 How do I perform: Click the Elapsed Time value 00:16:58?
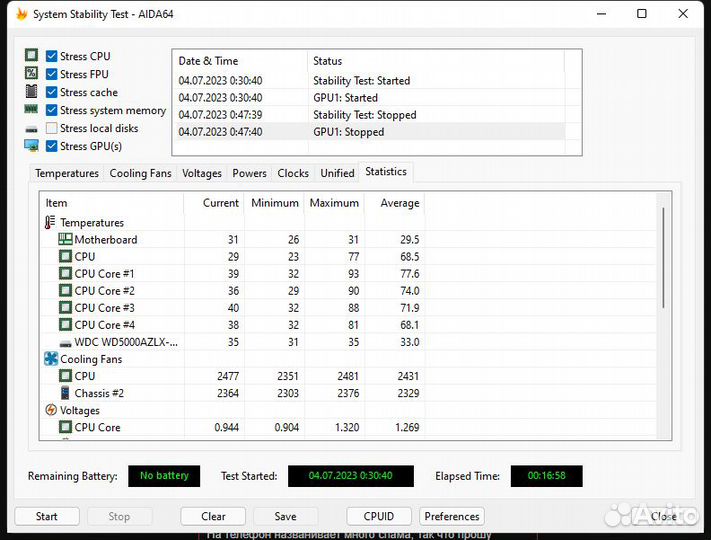(546, 476)
